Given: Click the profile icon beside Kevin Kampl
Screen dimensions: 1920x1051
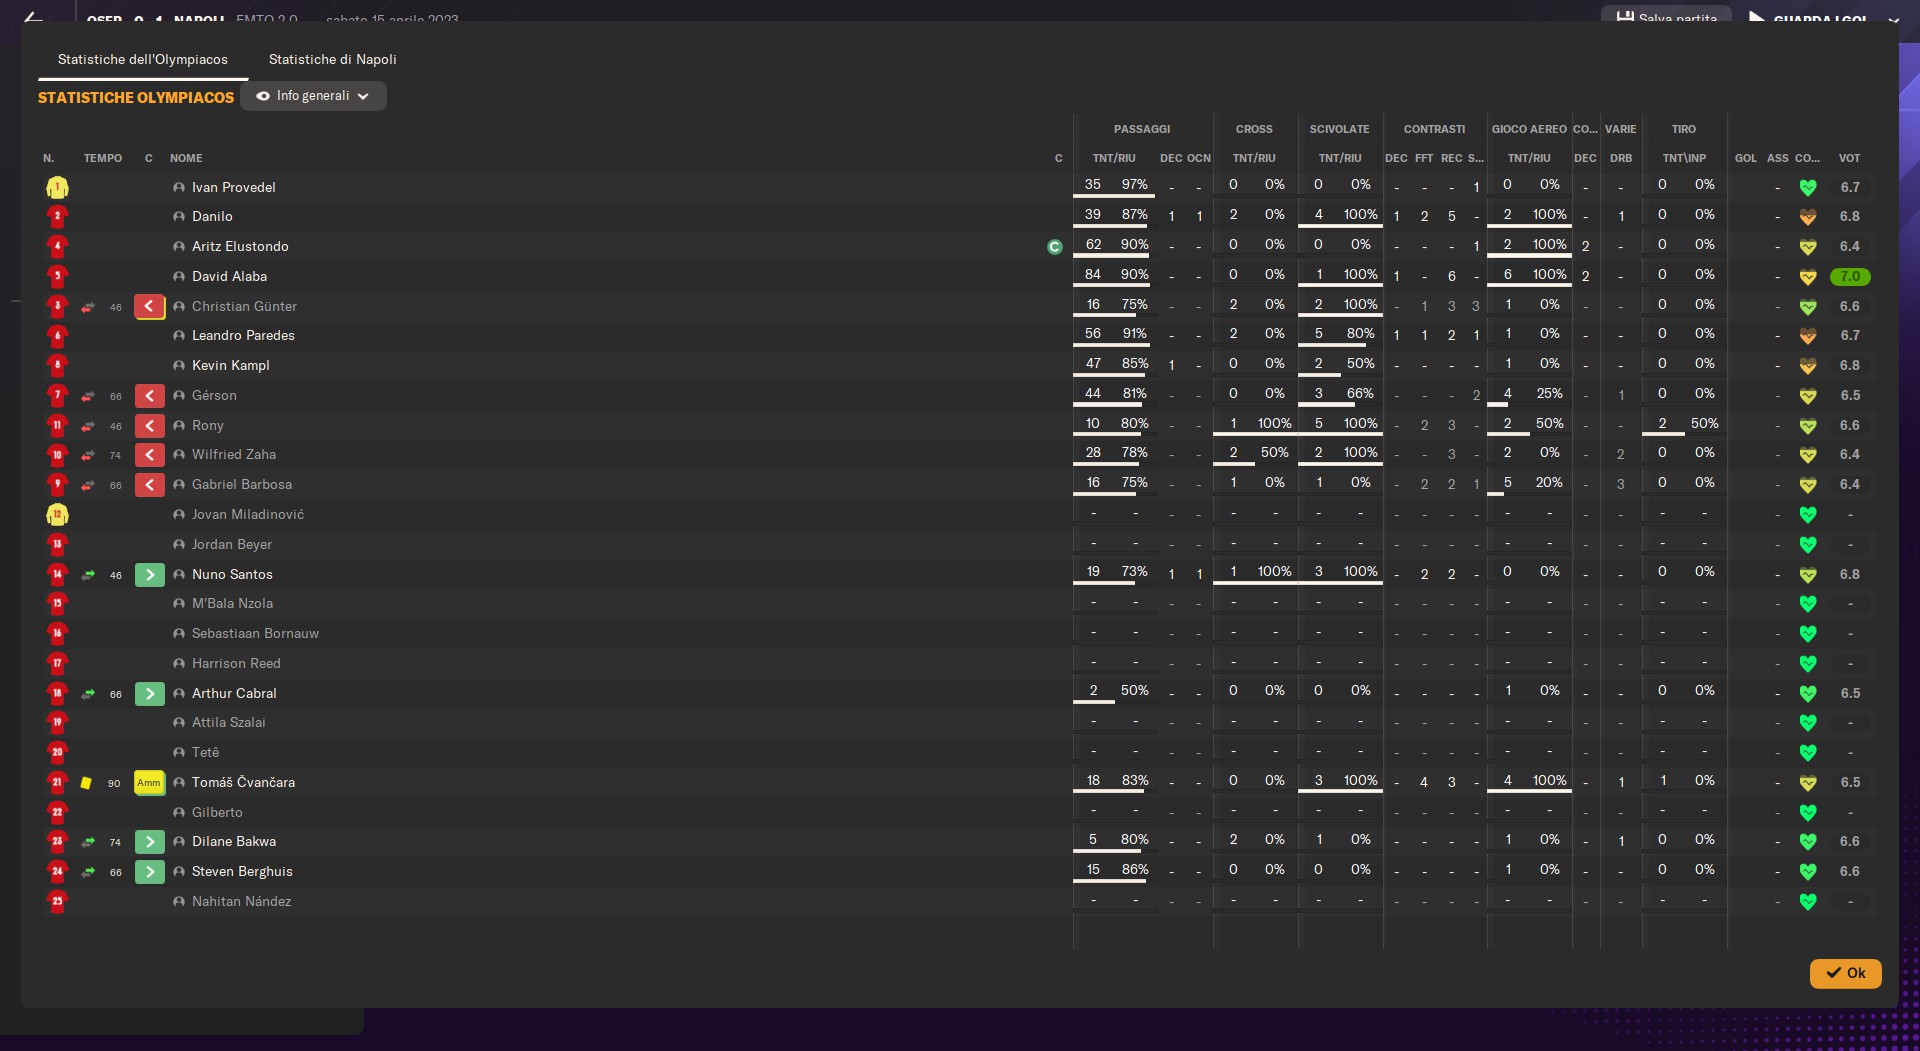Looking at the screenshot, I should pos(179,365).
